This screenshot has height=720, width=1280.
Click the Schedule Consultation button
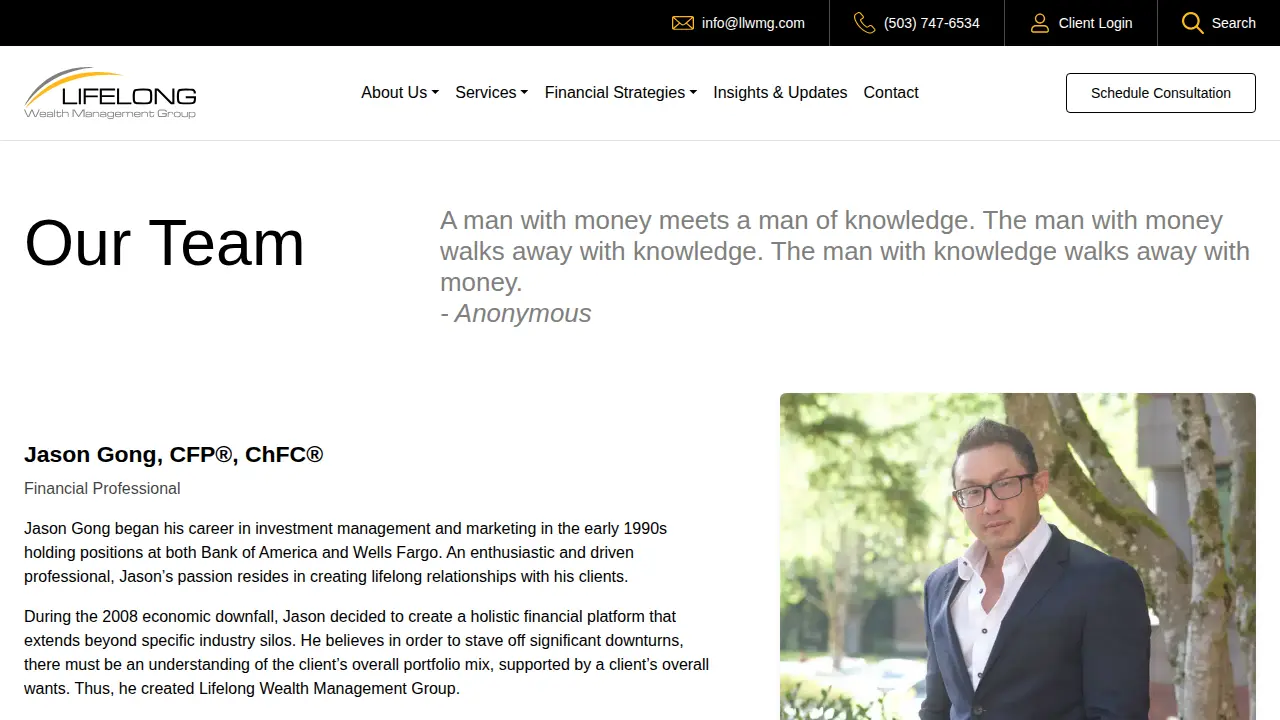(x=1161, y=93)
